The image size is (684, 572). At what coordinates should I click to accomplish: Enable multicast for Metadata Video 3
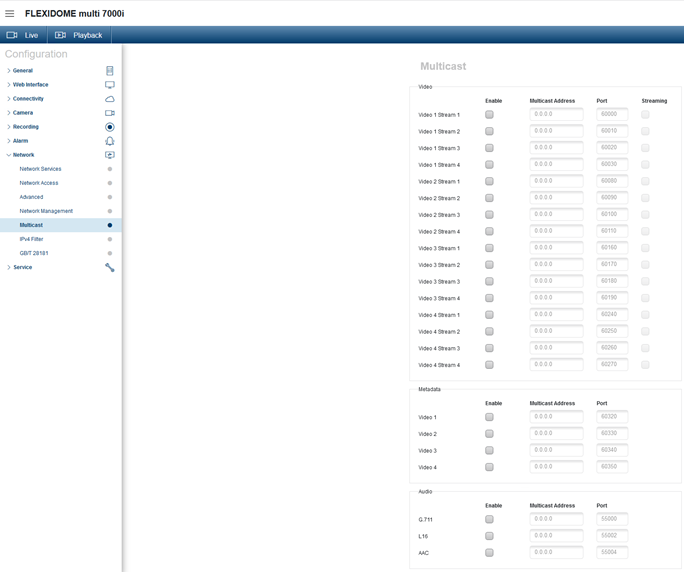tap(489, 451)
